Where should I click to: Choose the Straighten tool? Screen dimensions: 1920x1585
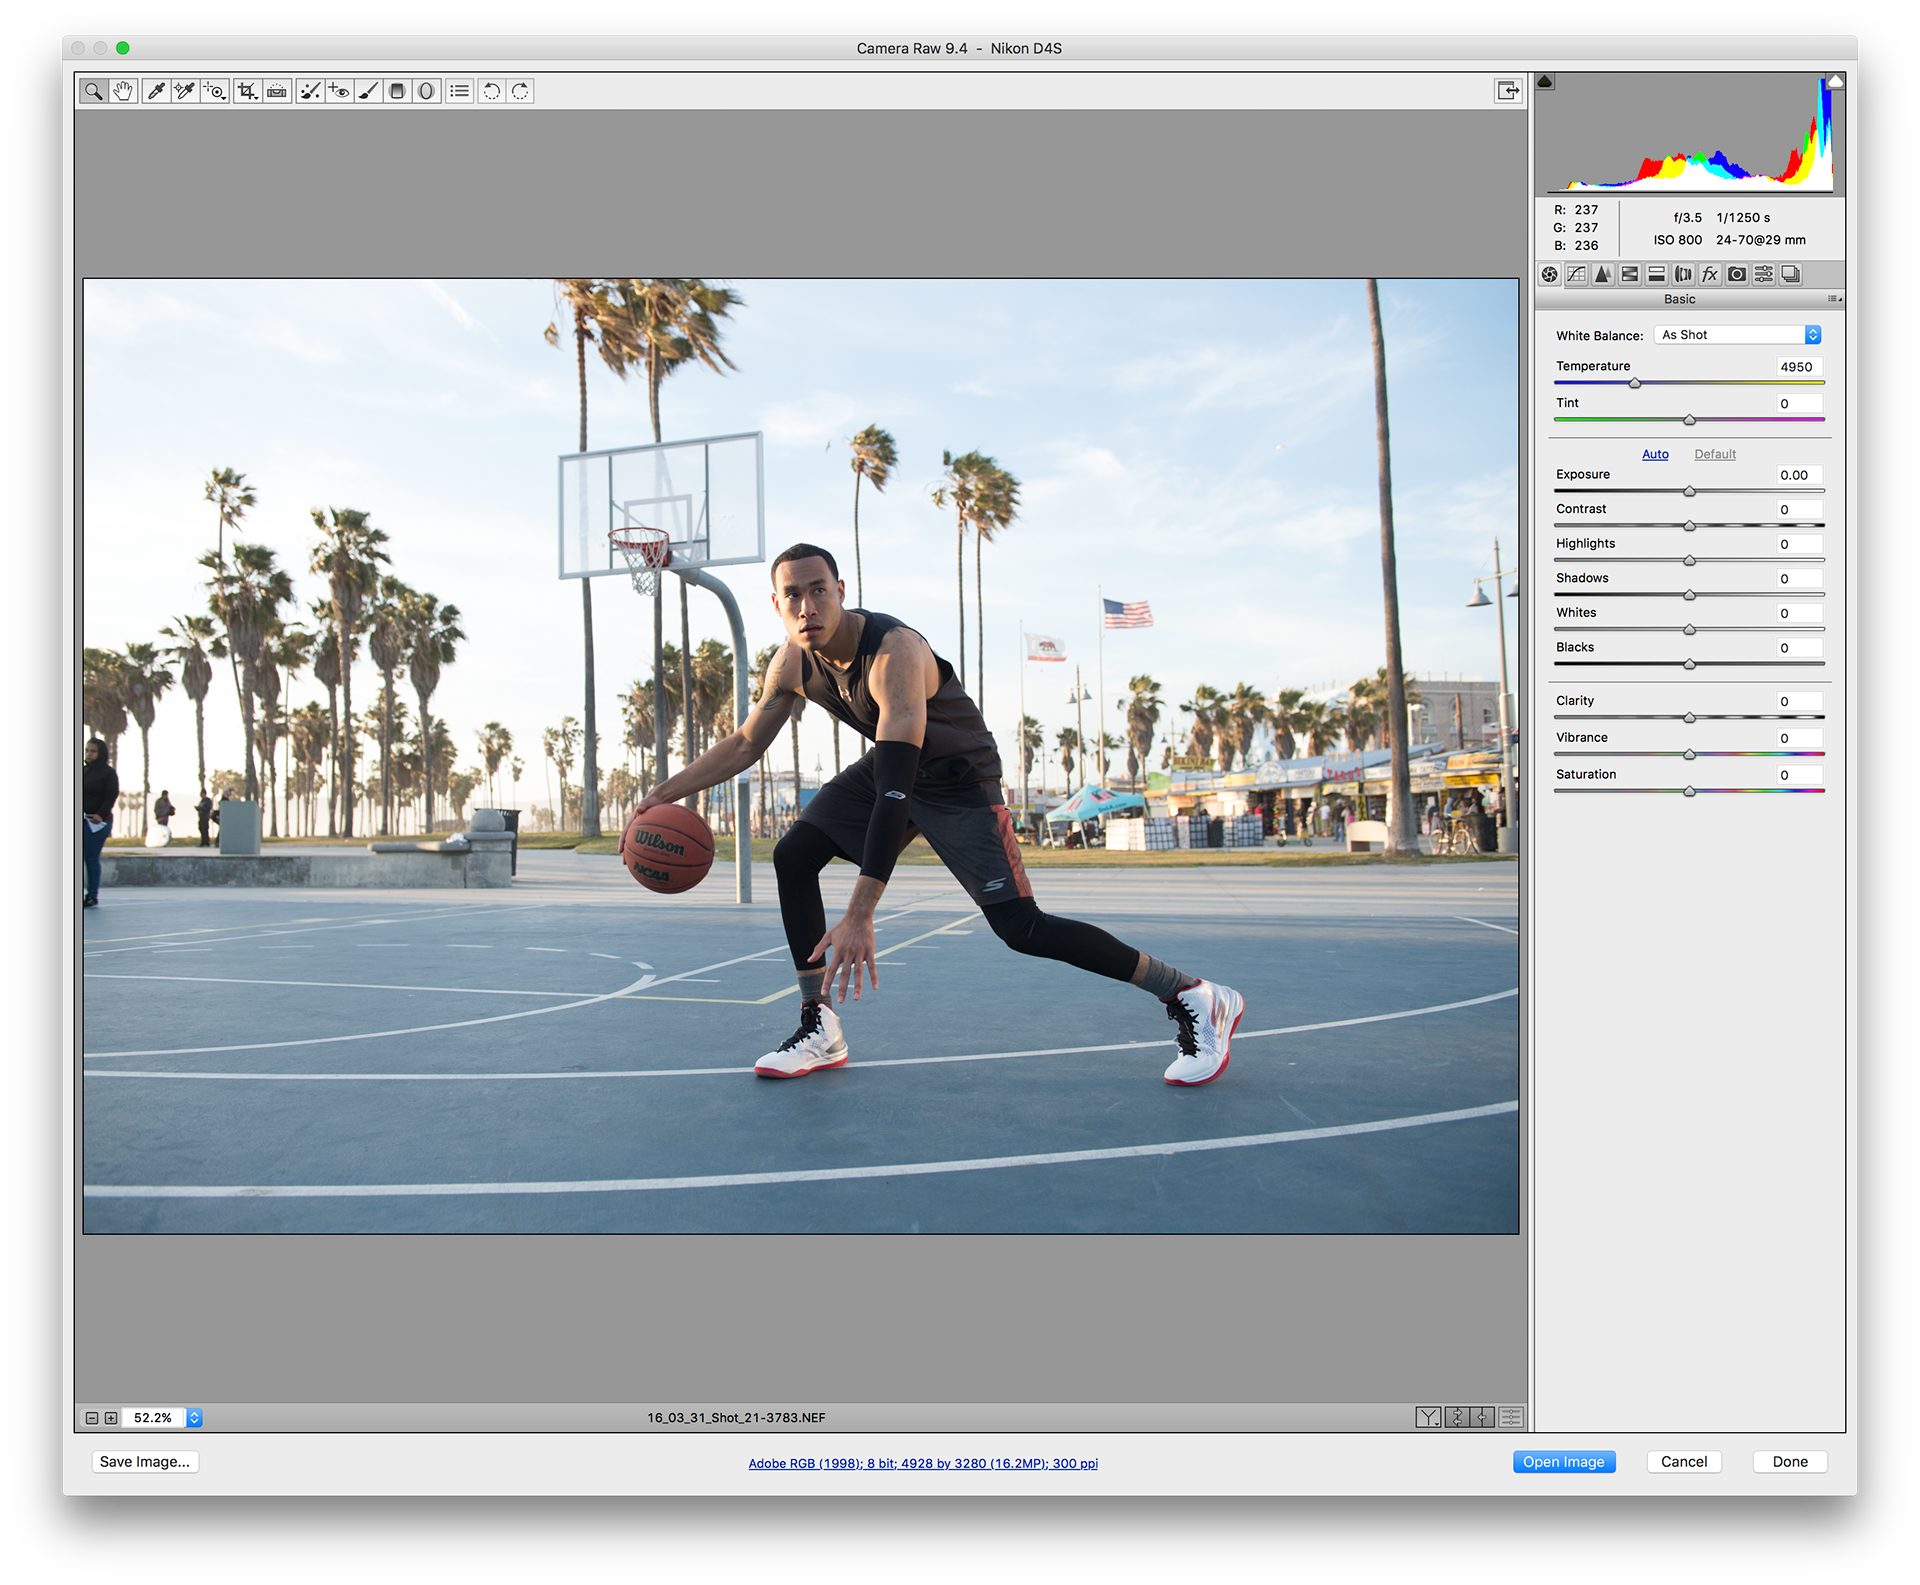pos(277,91)
